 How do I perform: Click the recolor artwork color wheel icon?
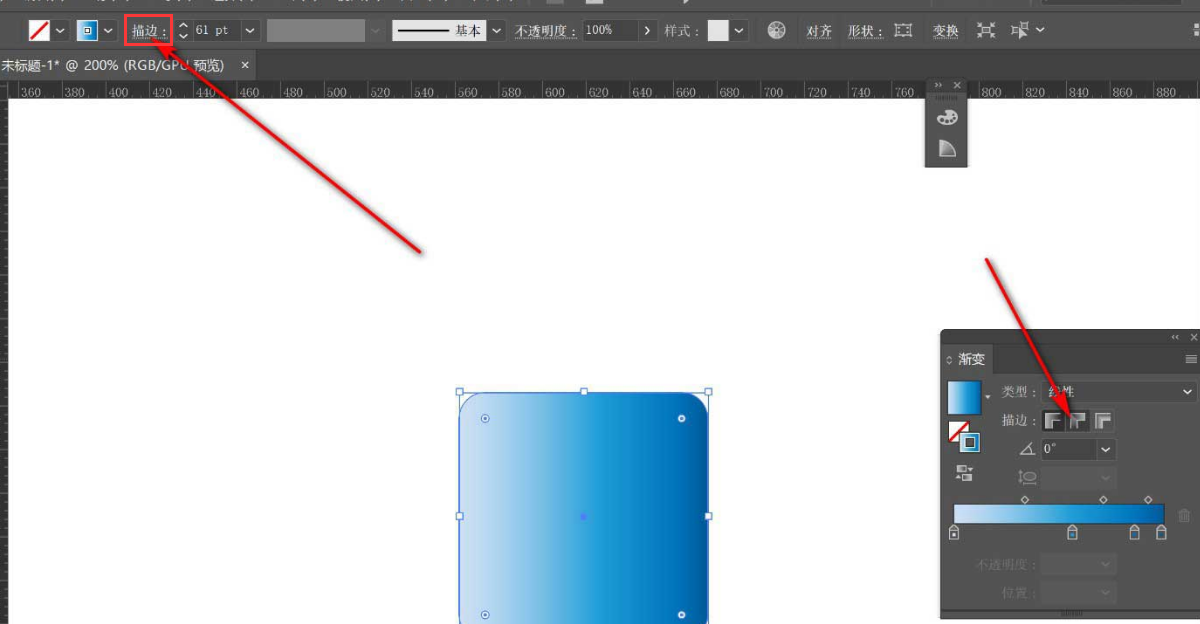click(776, 31)
